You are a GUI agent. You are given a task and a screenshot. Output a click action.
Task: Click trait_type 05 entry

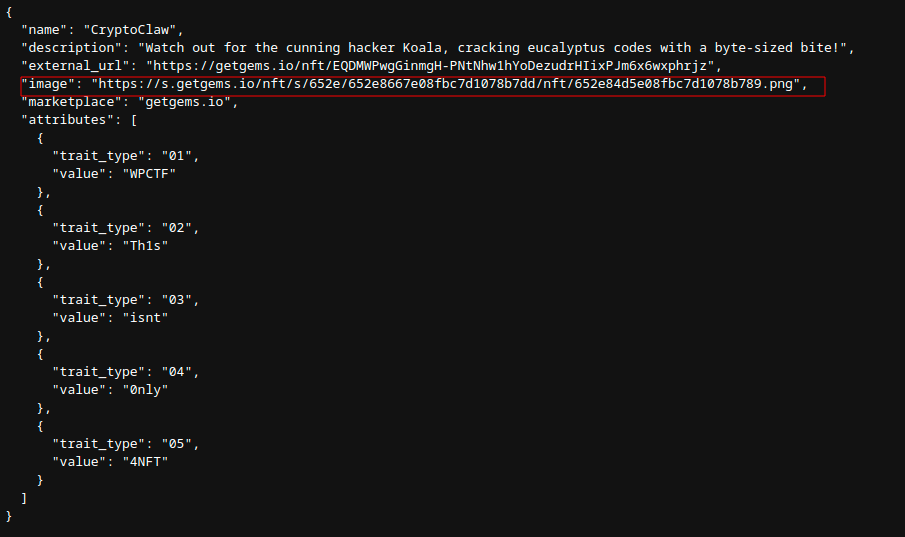click(x=126, y=444)
